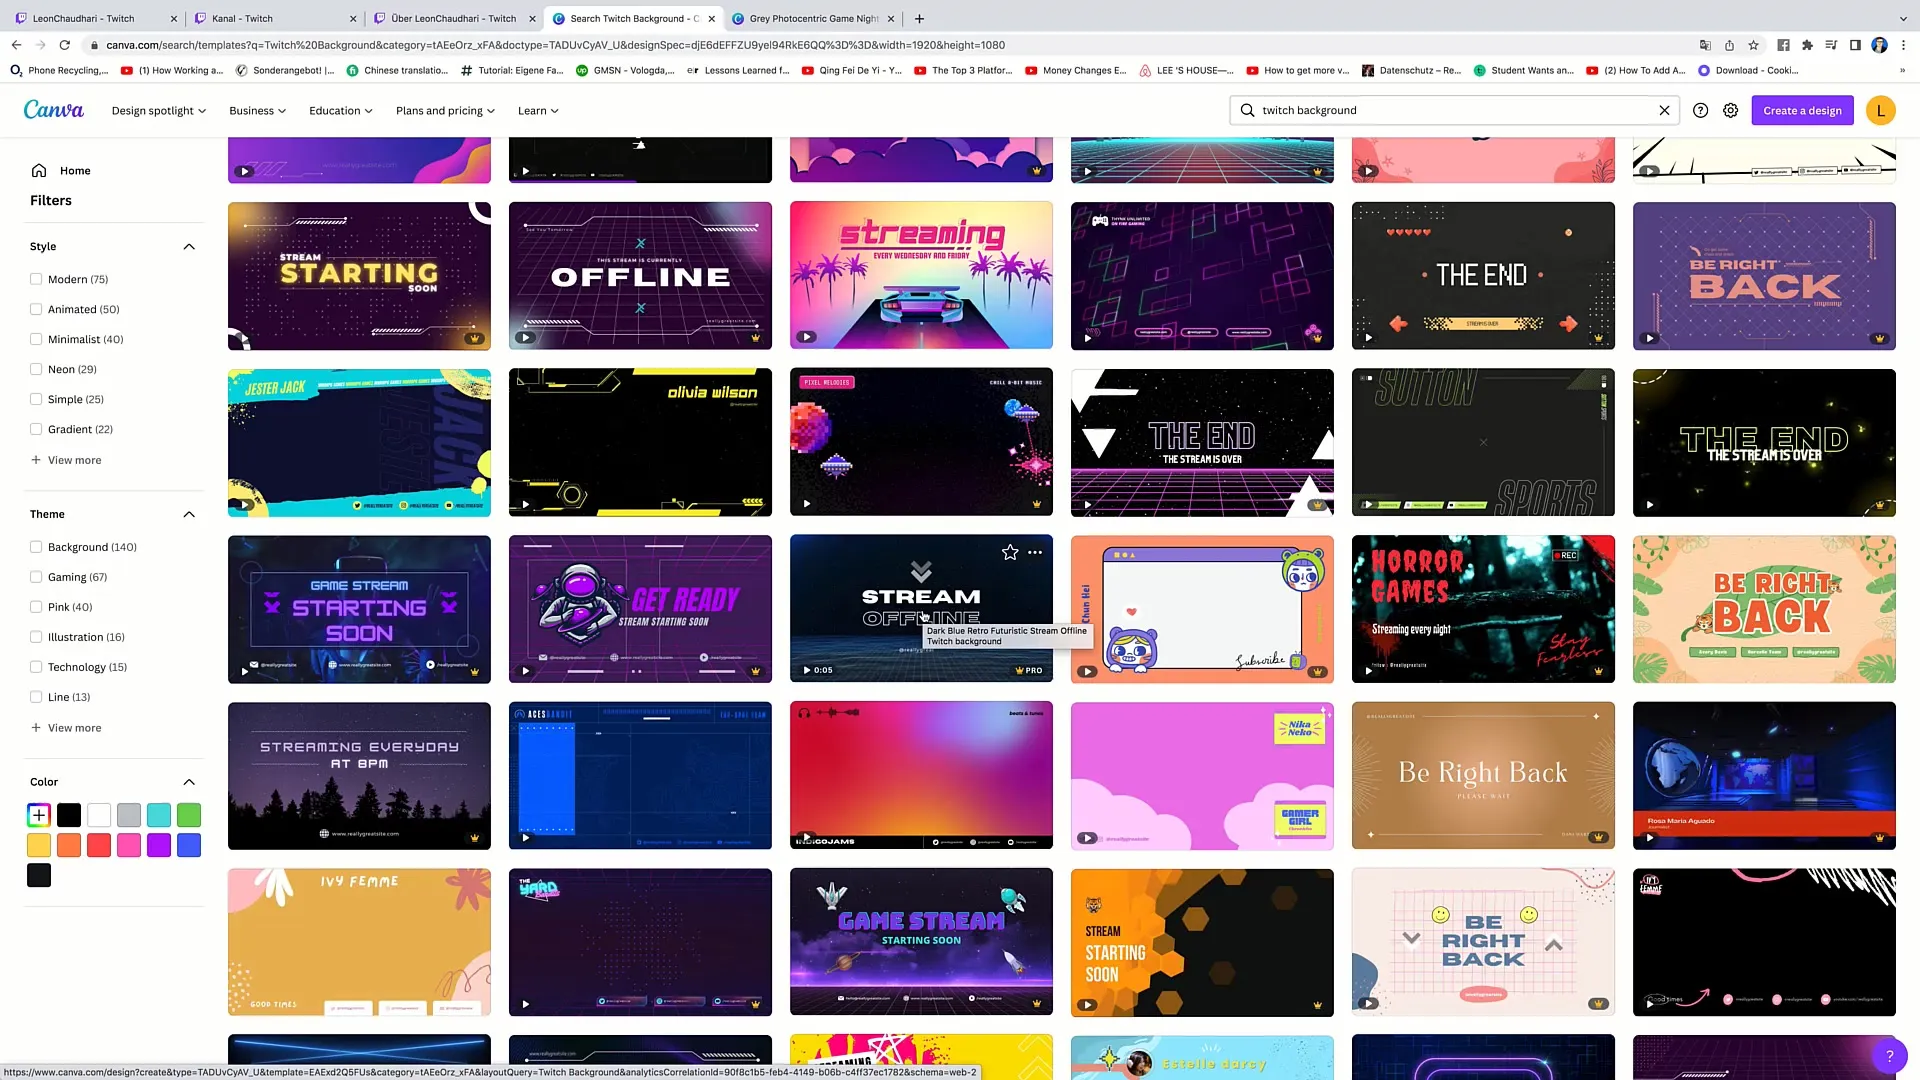This screenshot has width=1920, height=1080.
Task: Click the browser back arrow
Action: [16, 45]
